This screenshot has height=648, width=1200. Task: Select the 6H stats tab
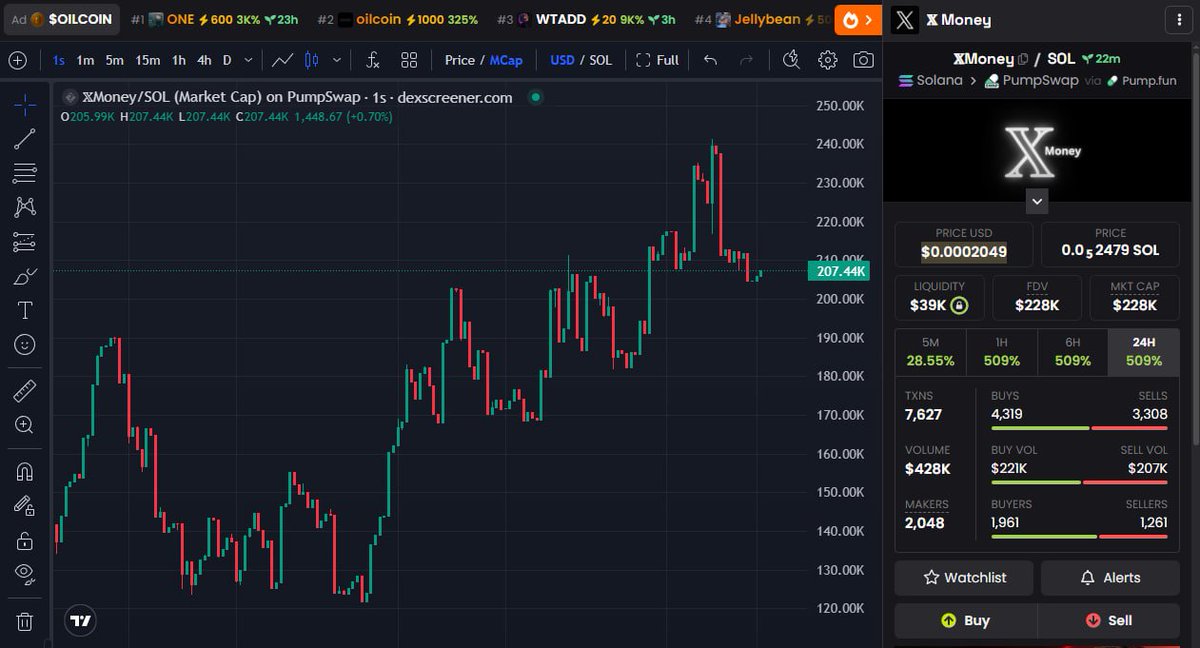[x=1073, y=352]
